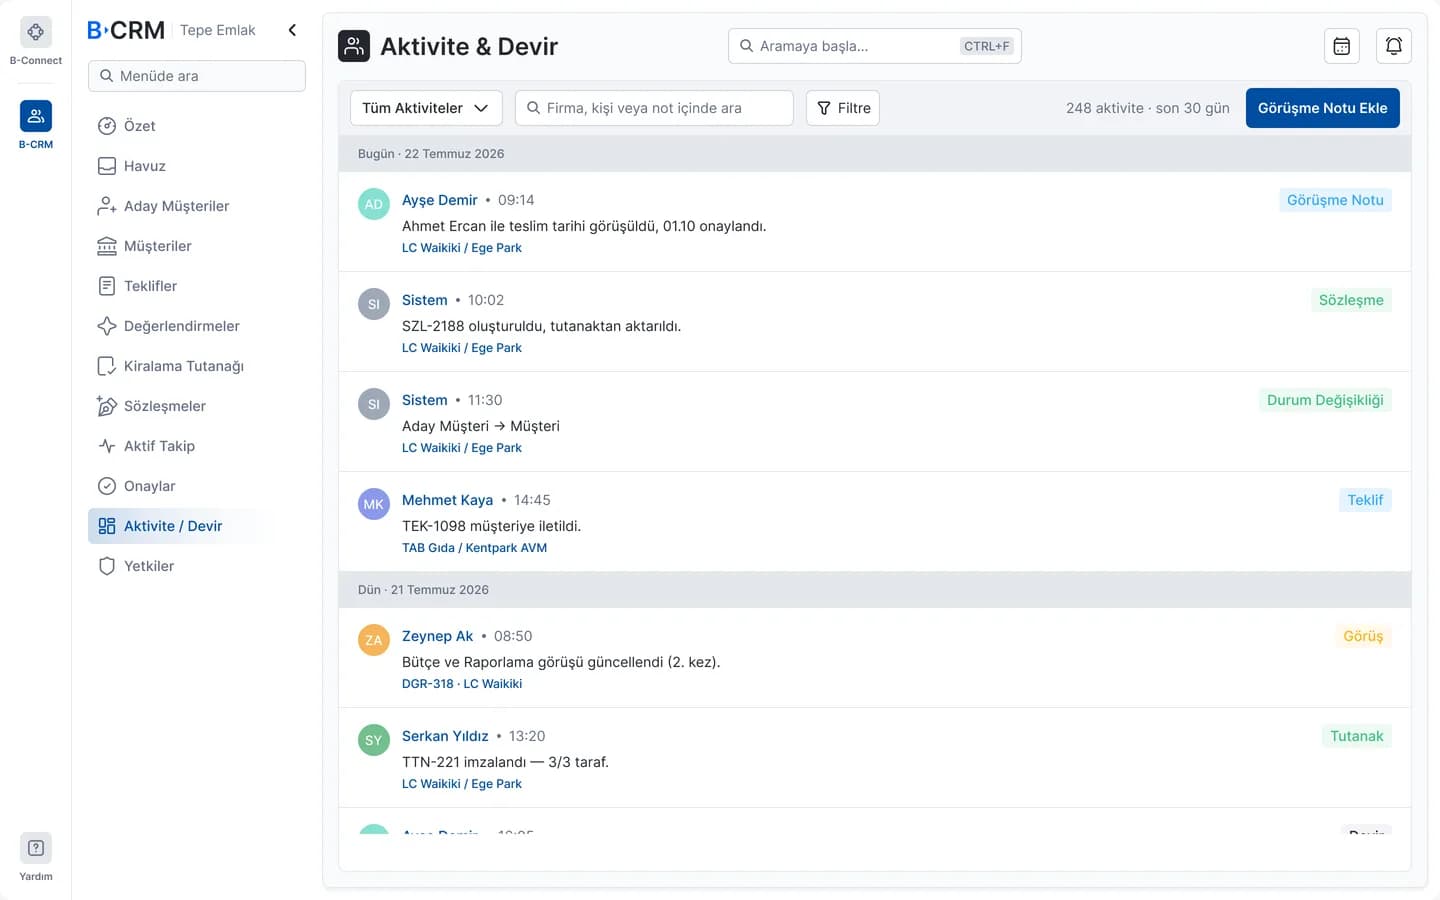Open Serkan Yıldız's name link
Screen dimensions: 1440x900
(x=445, y=736)
